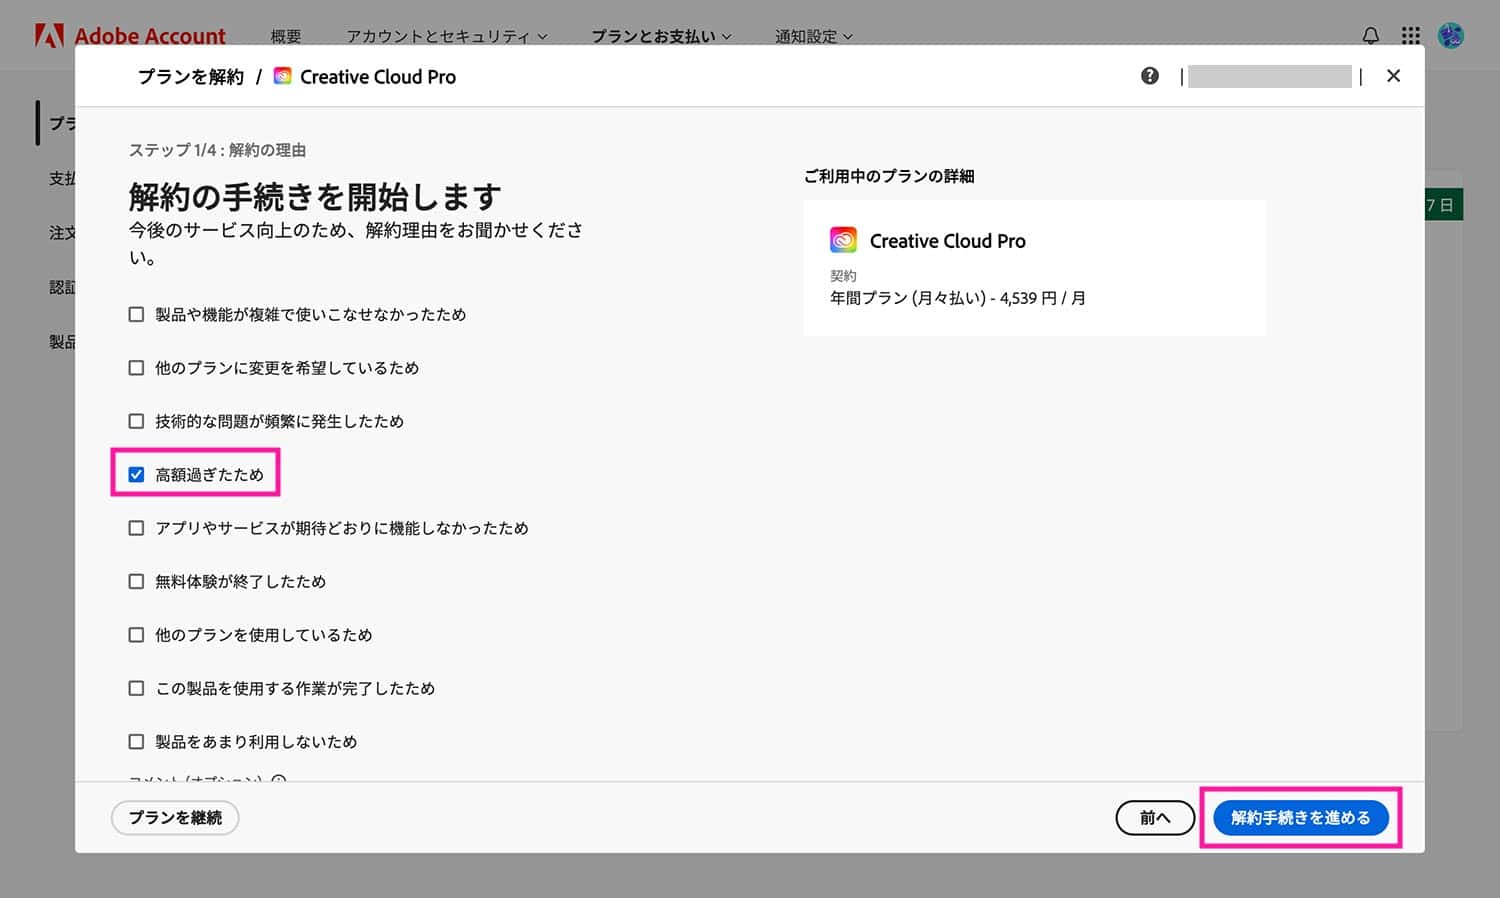Expand the アカウントとセキュリティ dropdown
The height and width of the screenshot is (898, 1500).
444,35
